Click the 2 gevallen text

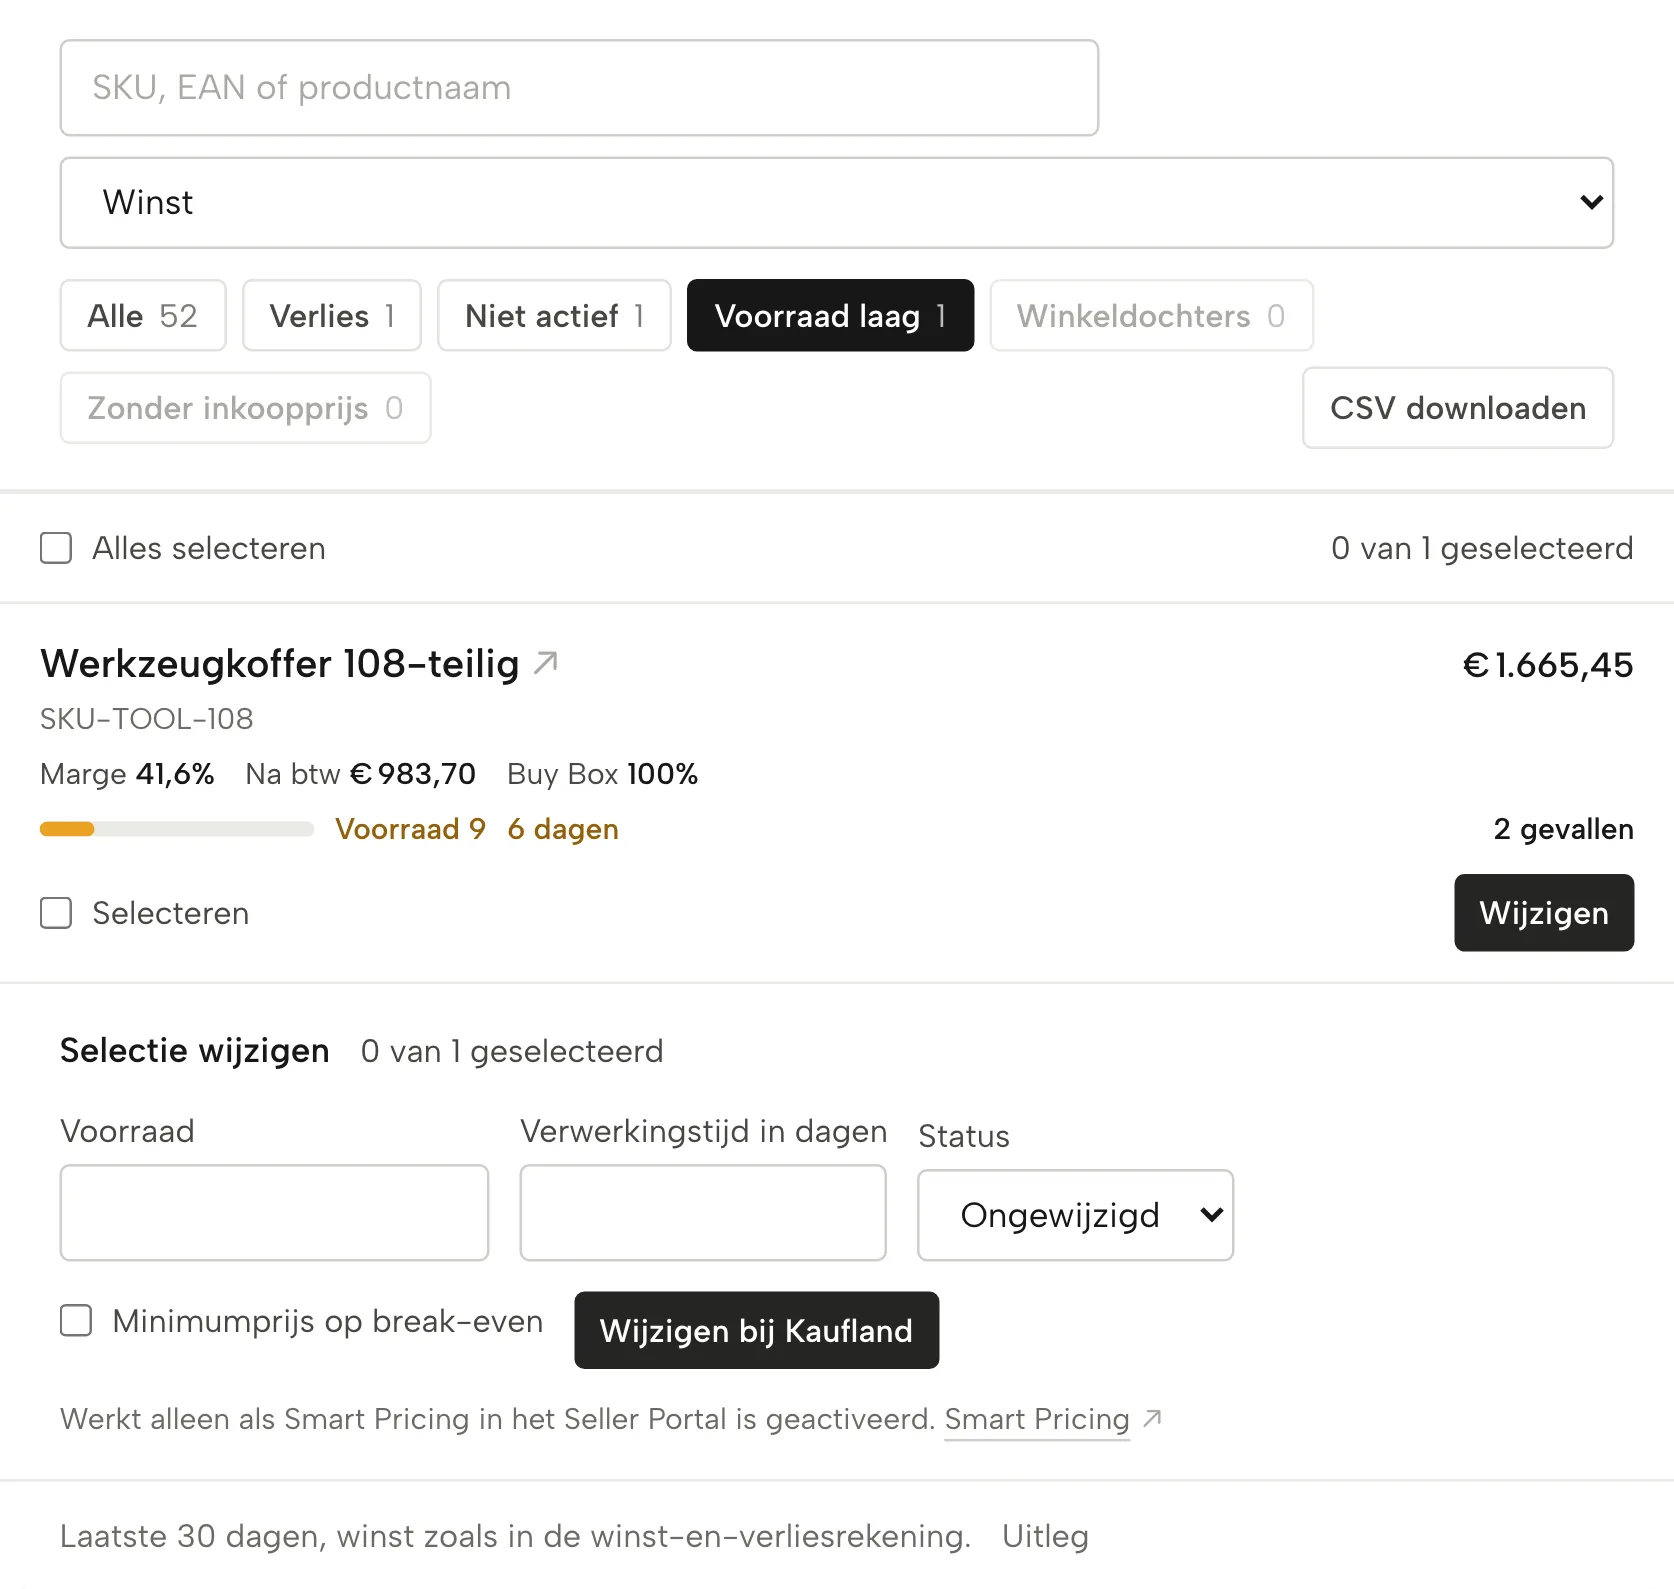tap(1563, 829)
